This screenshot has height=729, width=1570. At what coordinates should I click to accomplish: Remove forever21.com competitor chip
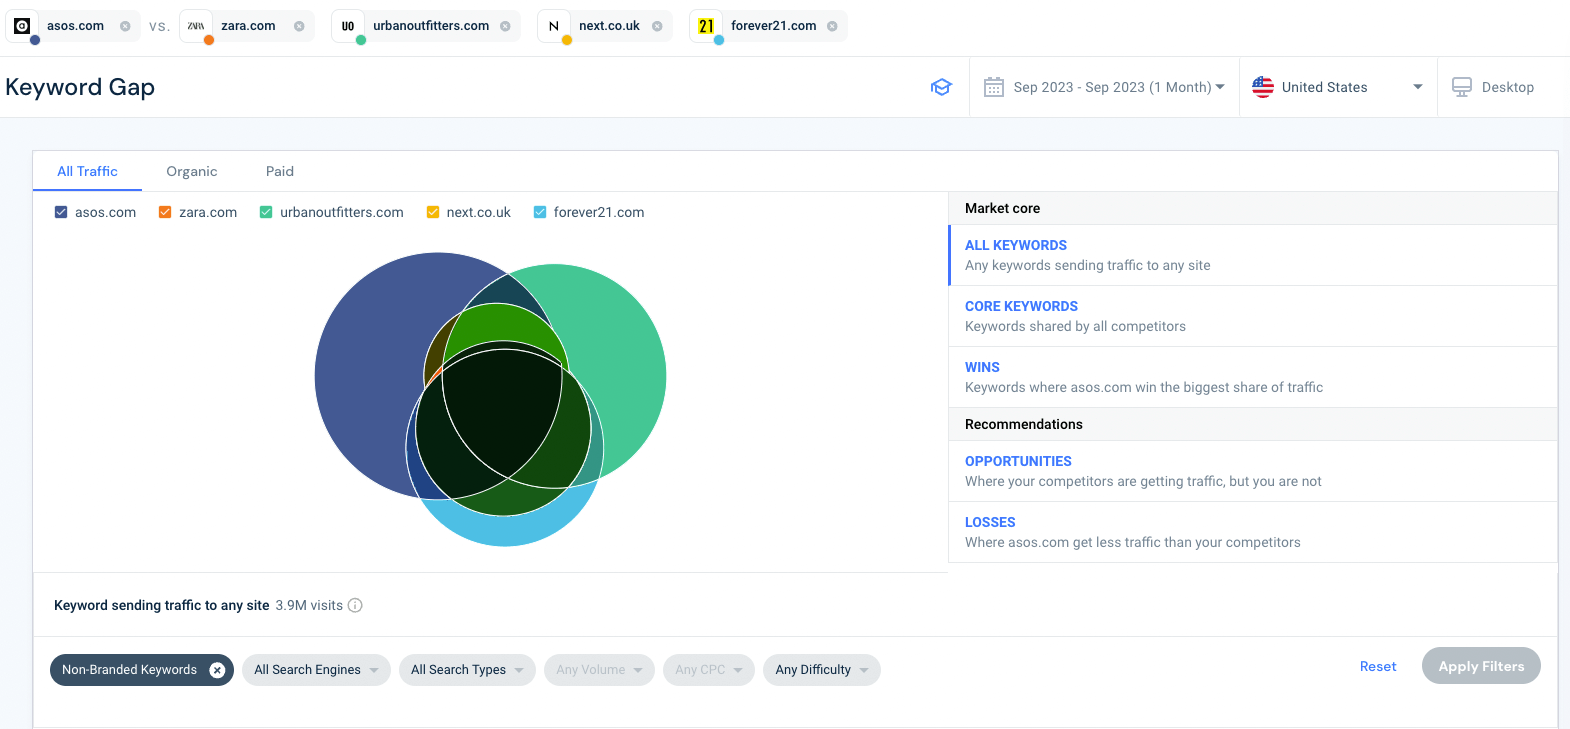click(x=832, y=26)
